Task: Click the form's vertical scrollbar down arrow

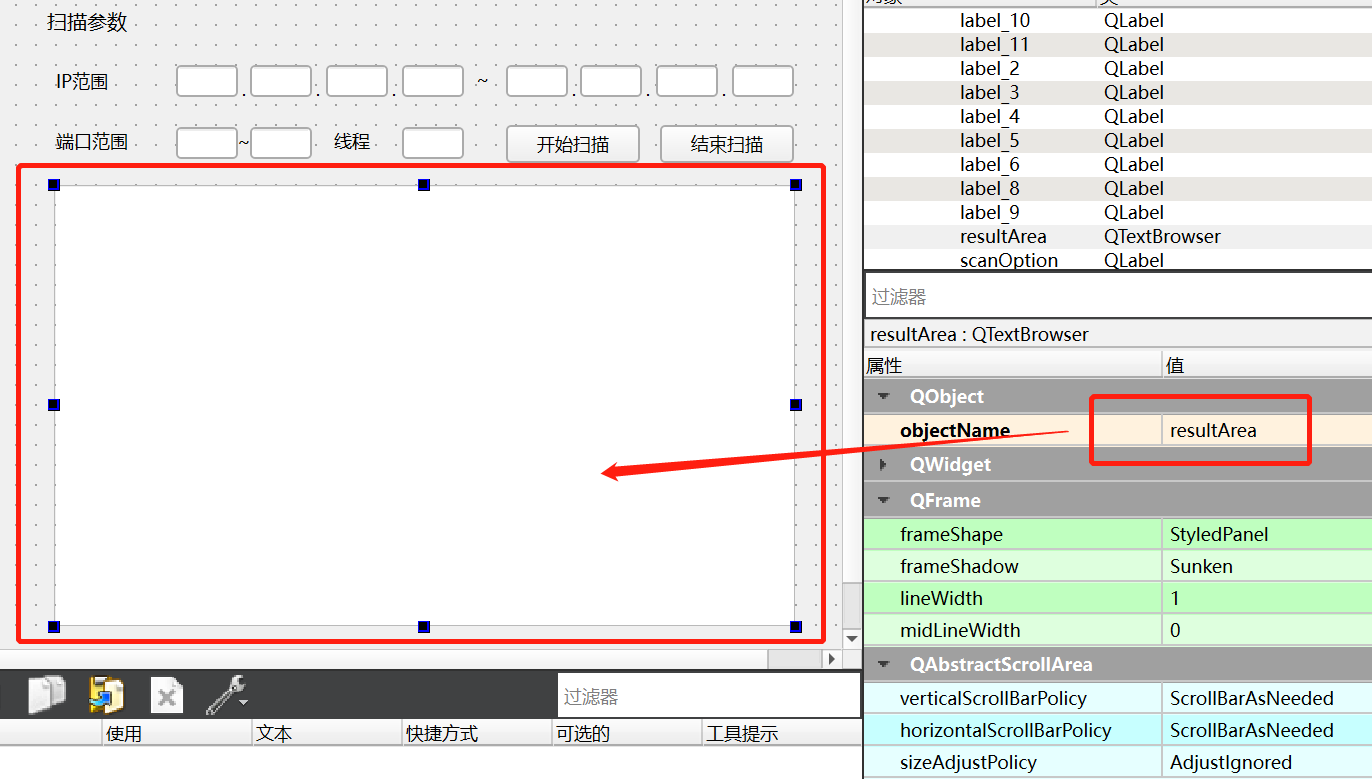Action: click(852, 638)
